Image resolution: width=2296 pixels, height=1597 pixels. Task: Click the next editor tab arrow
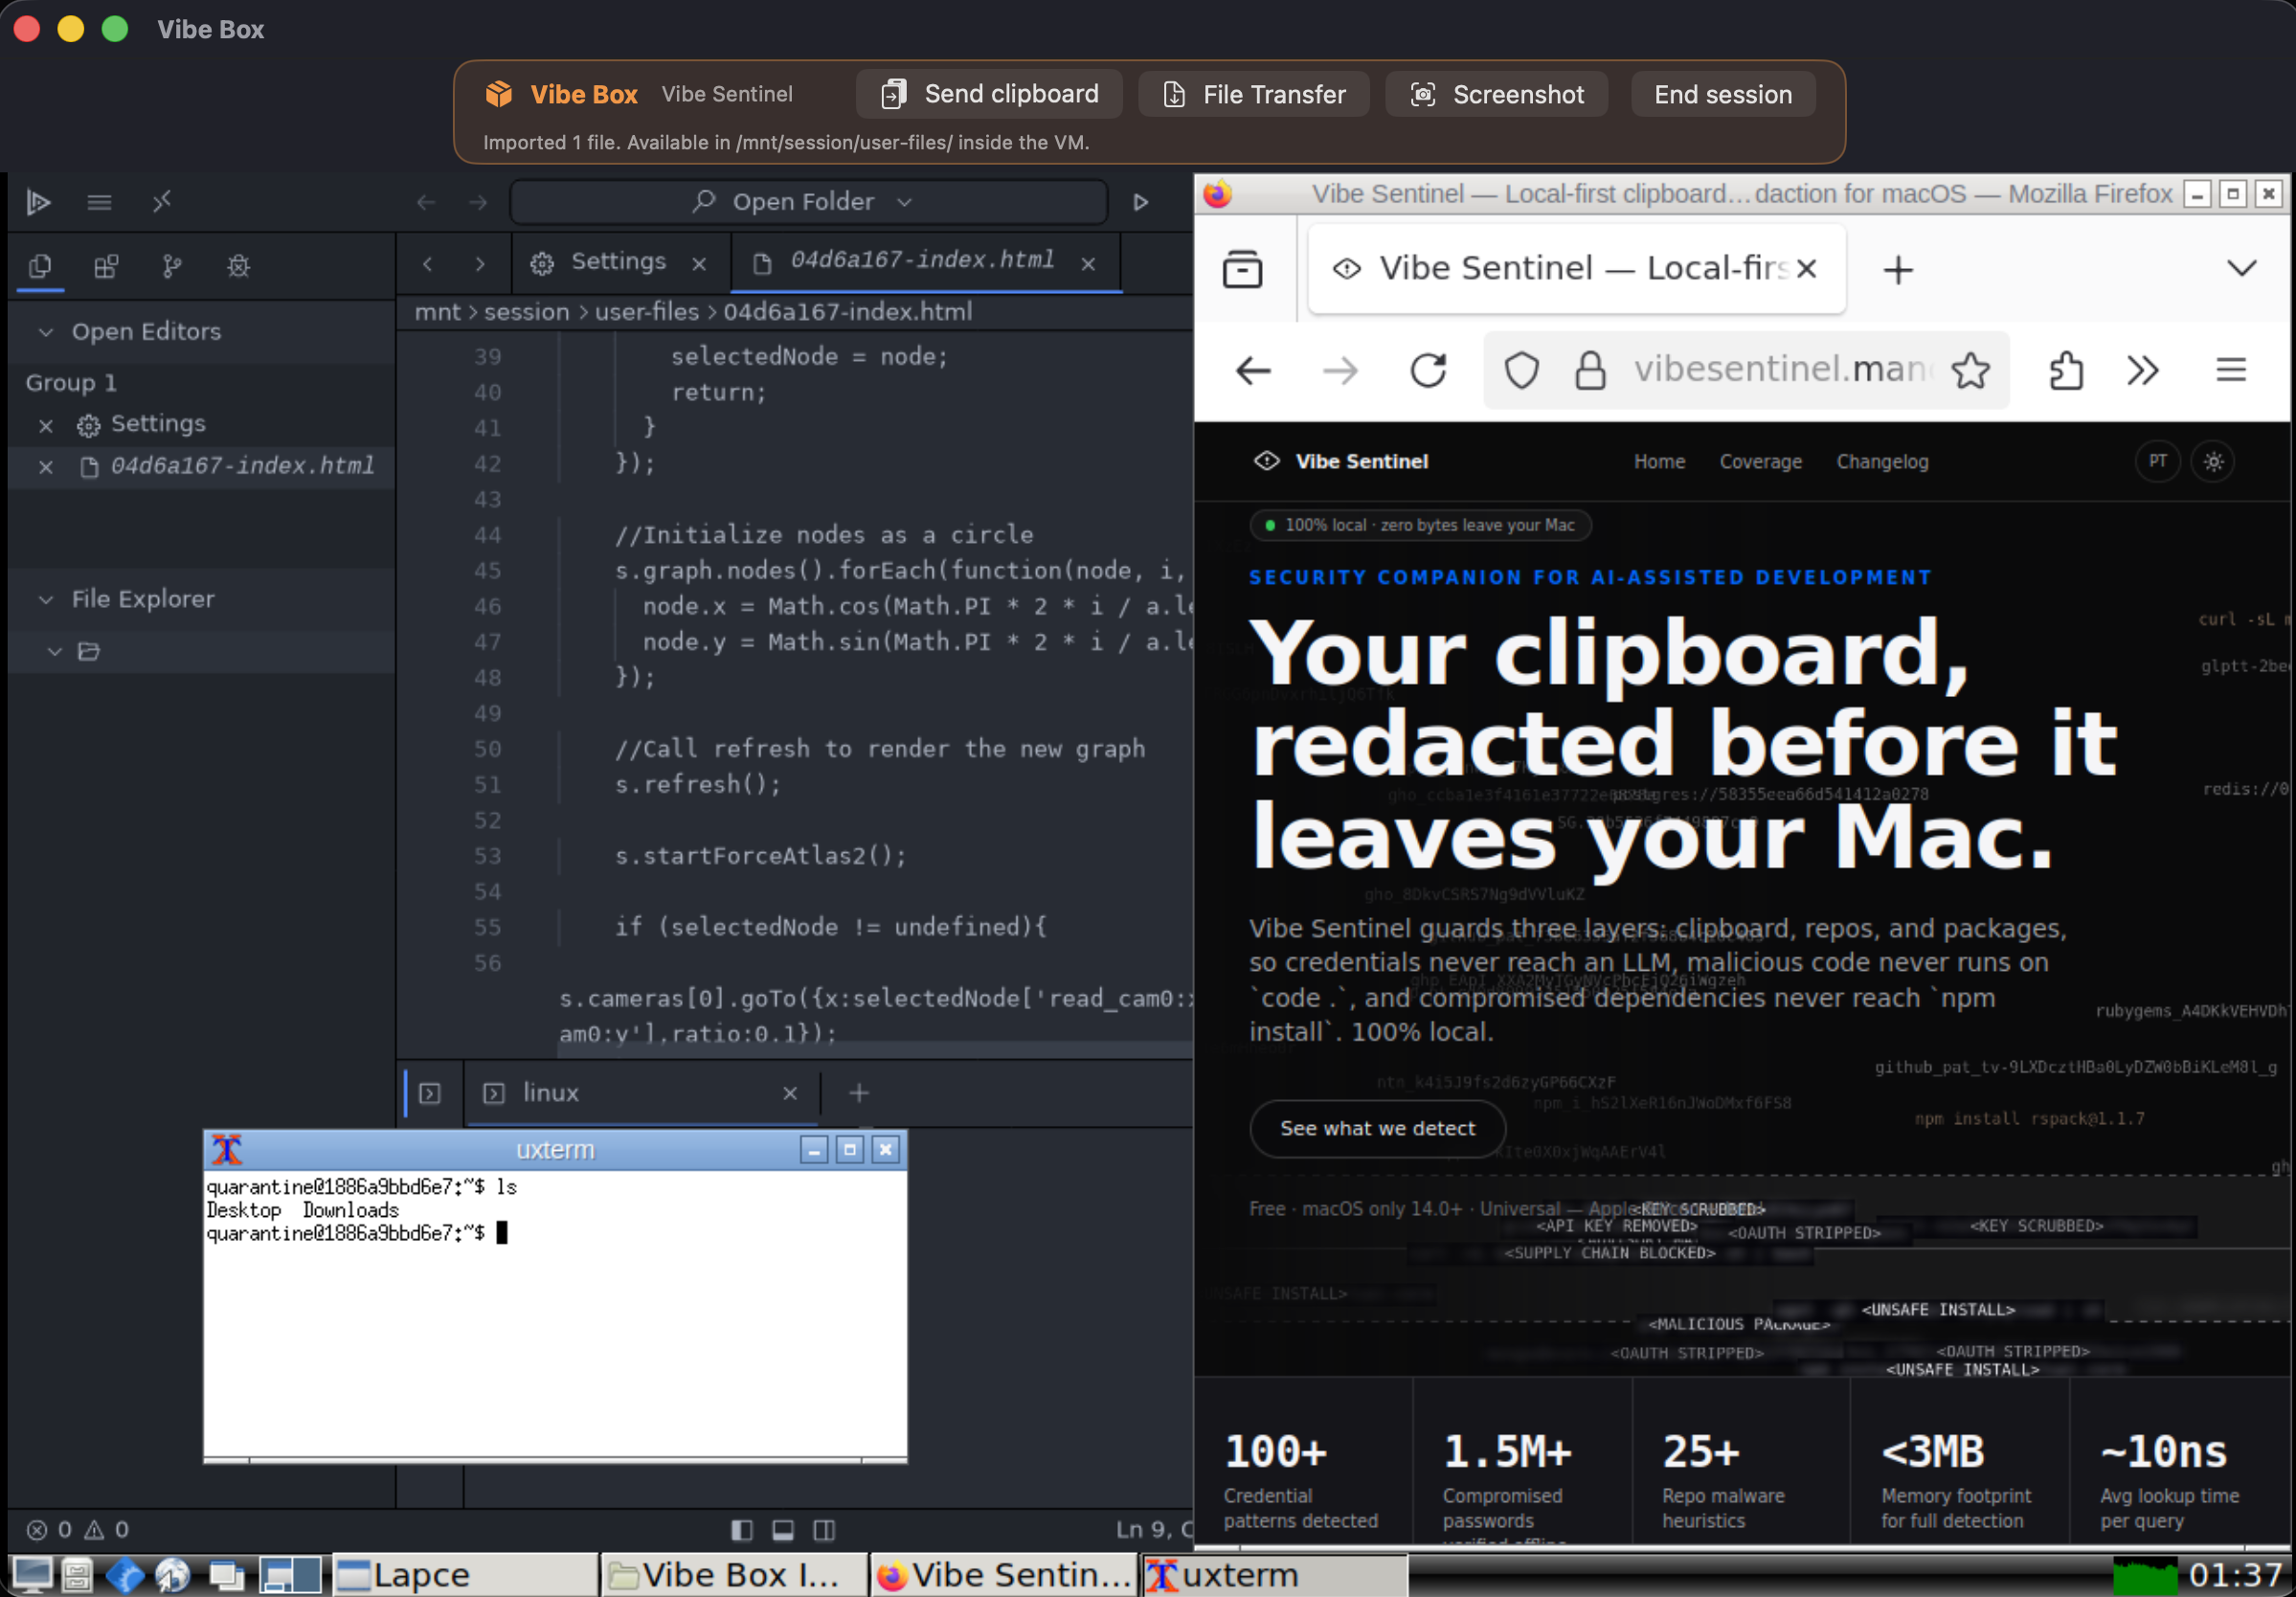480,264
